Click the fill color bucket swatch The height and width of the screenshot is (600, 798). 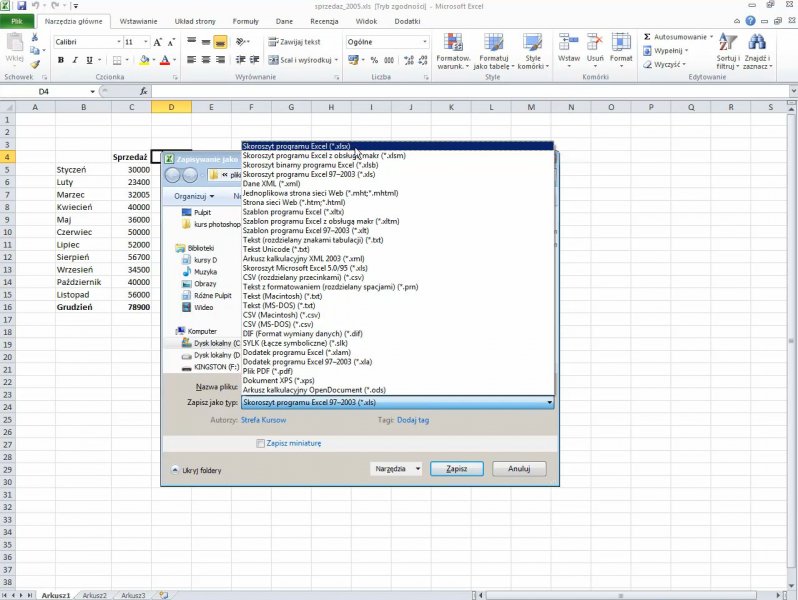[144, 60]
